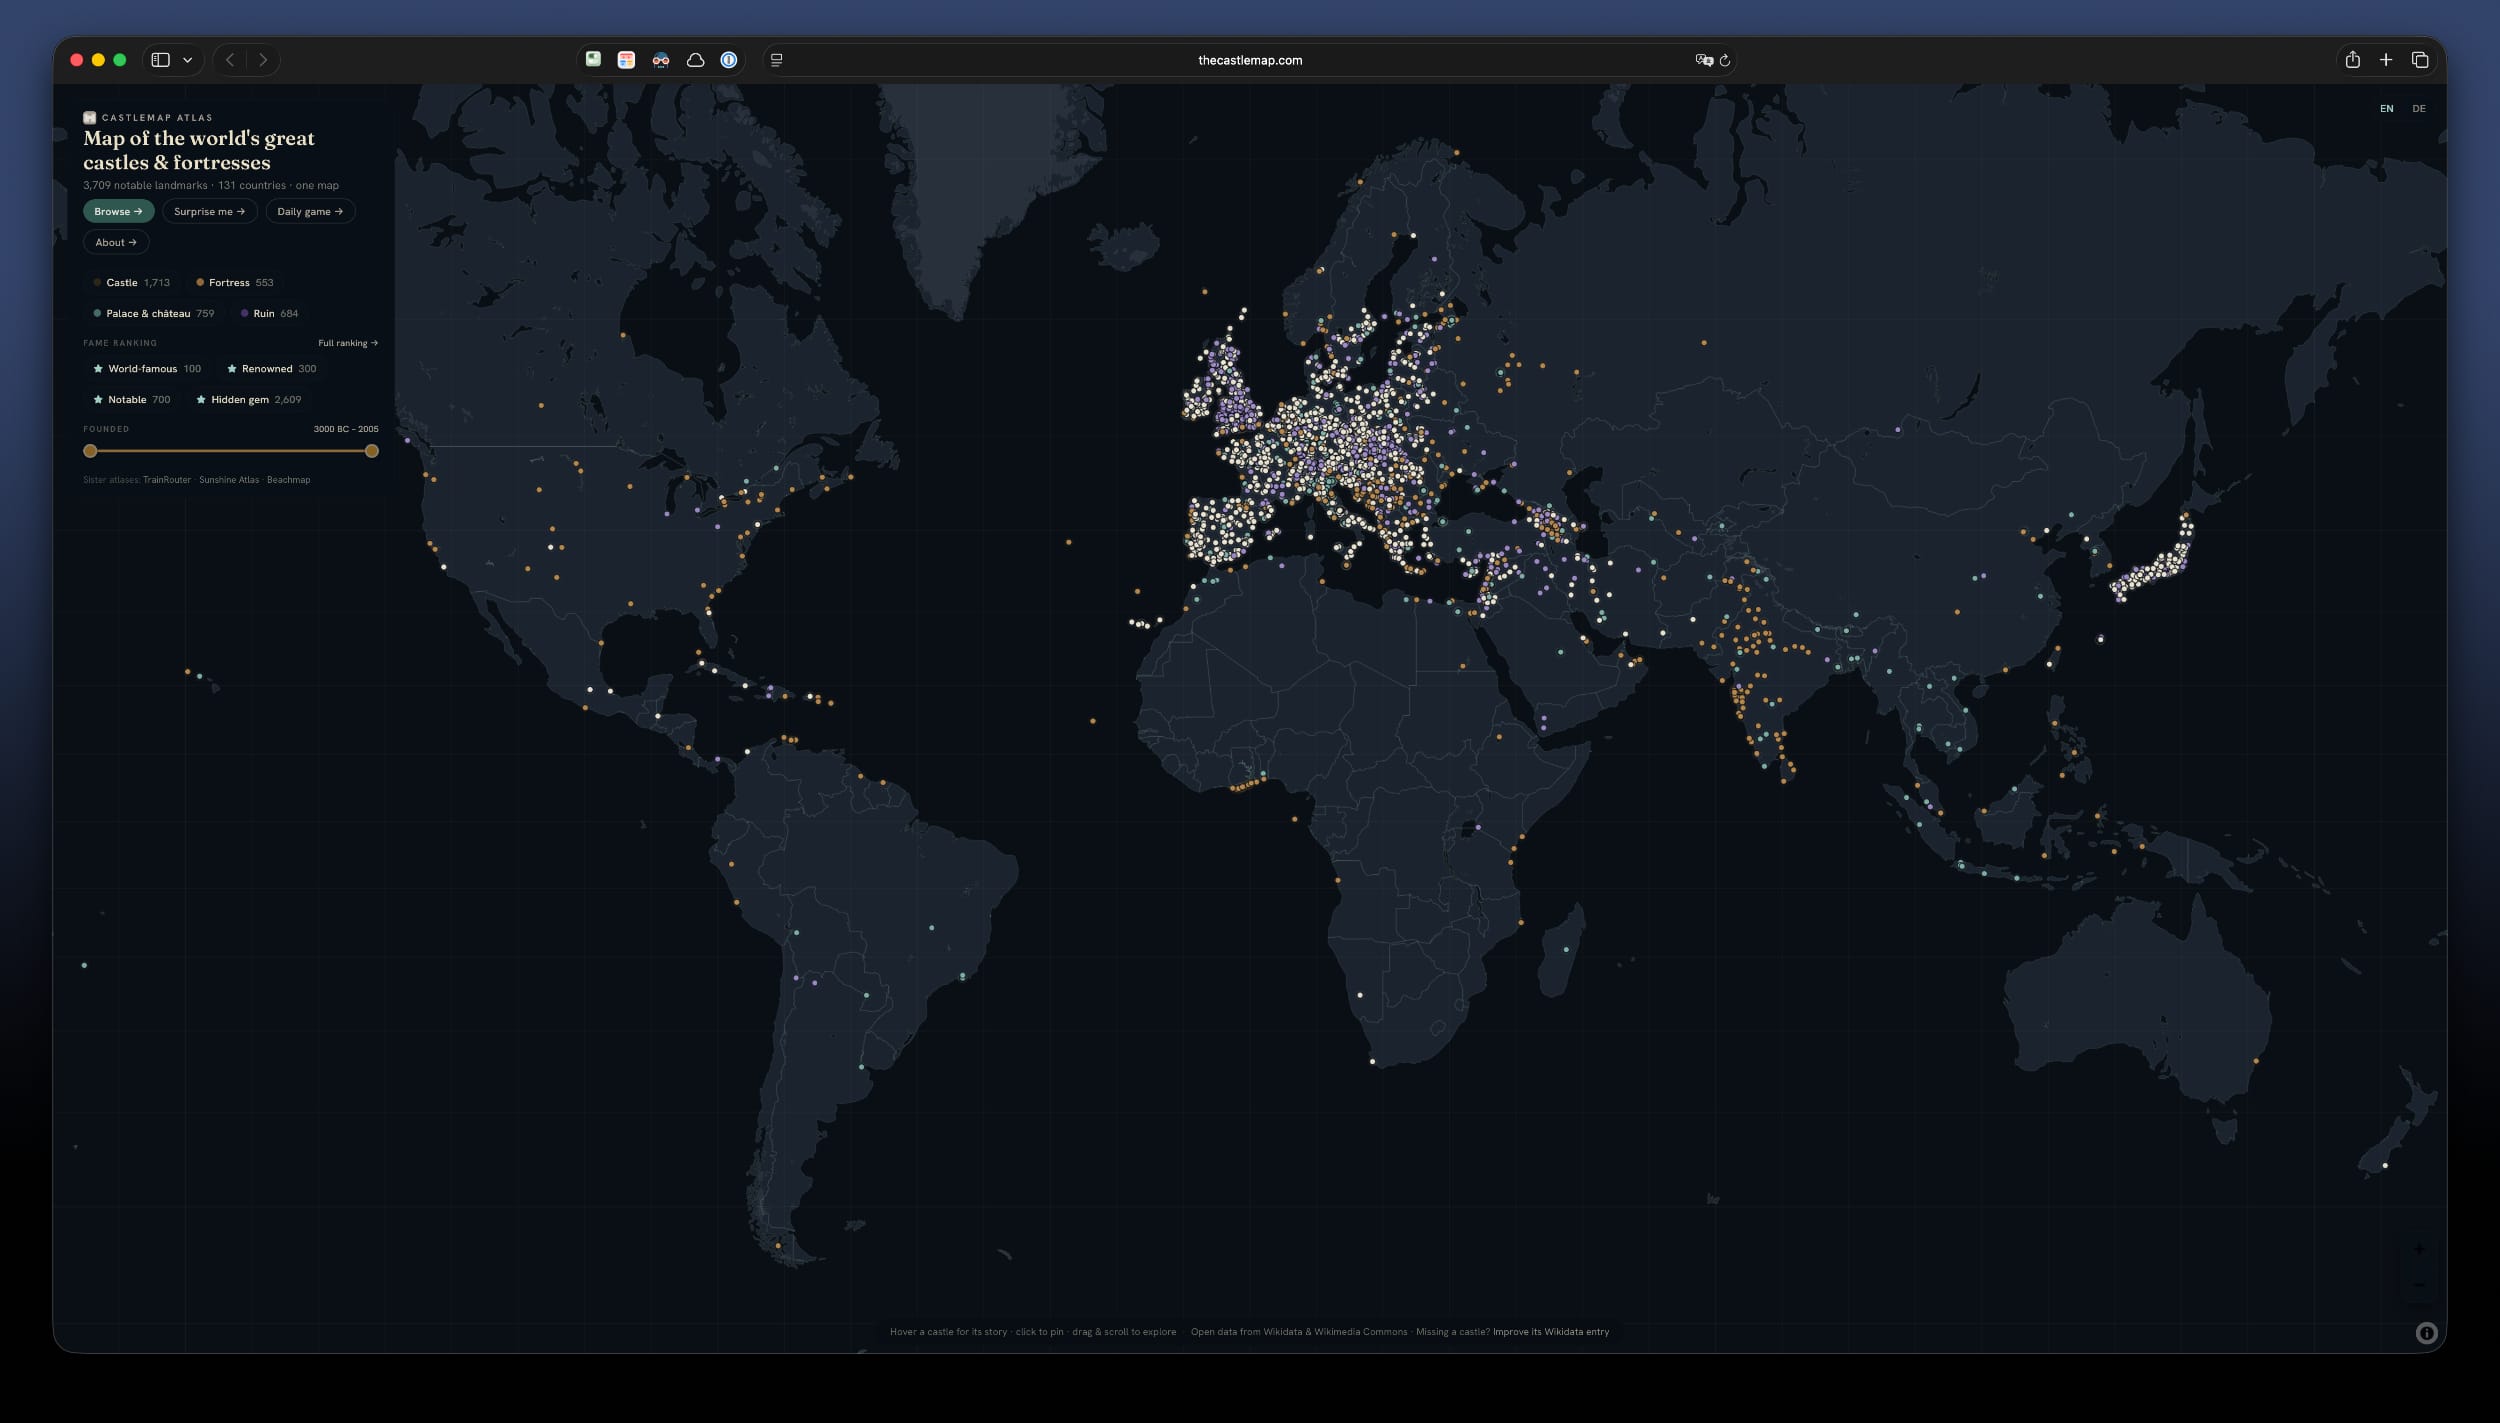Toggle the Hidden gem fame filter
This screenshot has width=2500, height=1423.
pos(249,400)
